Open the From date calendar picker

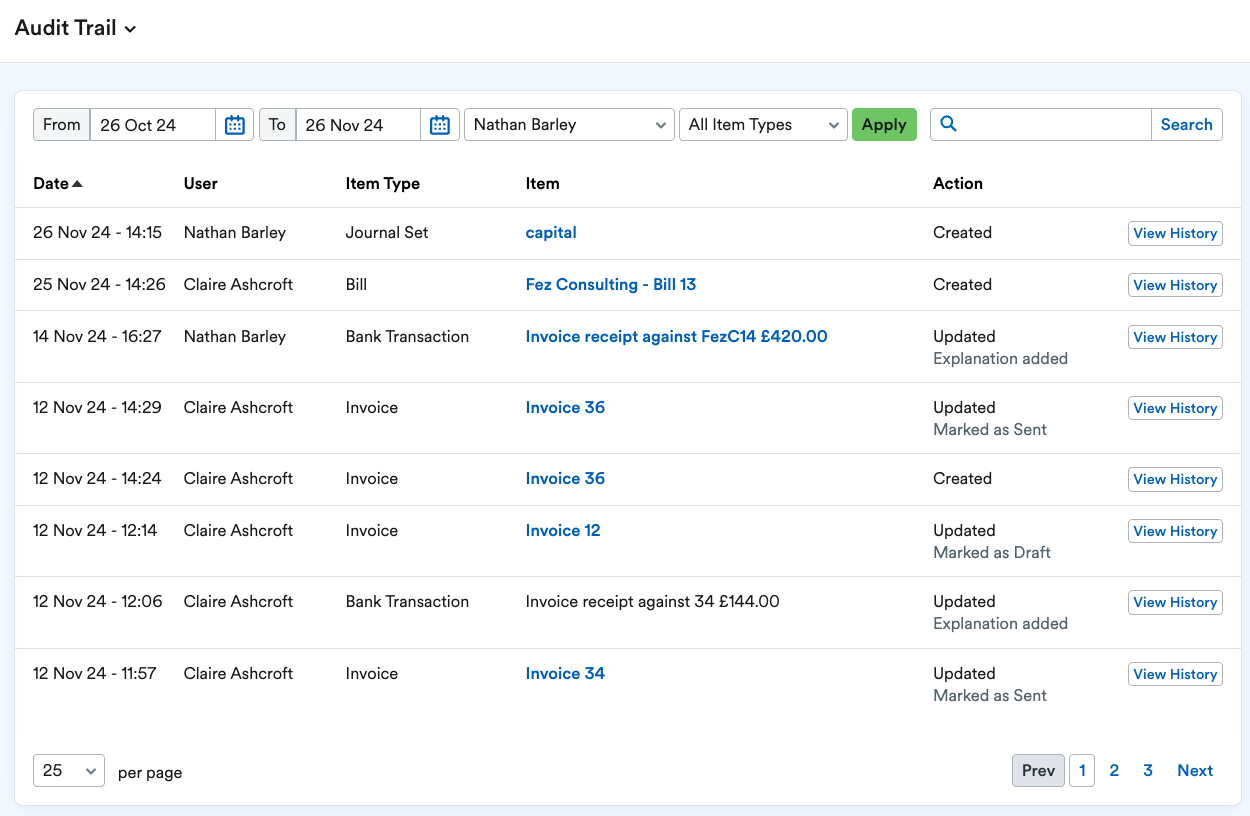(234, 124)
